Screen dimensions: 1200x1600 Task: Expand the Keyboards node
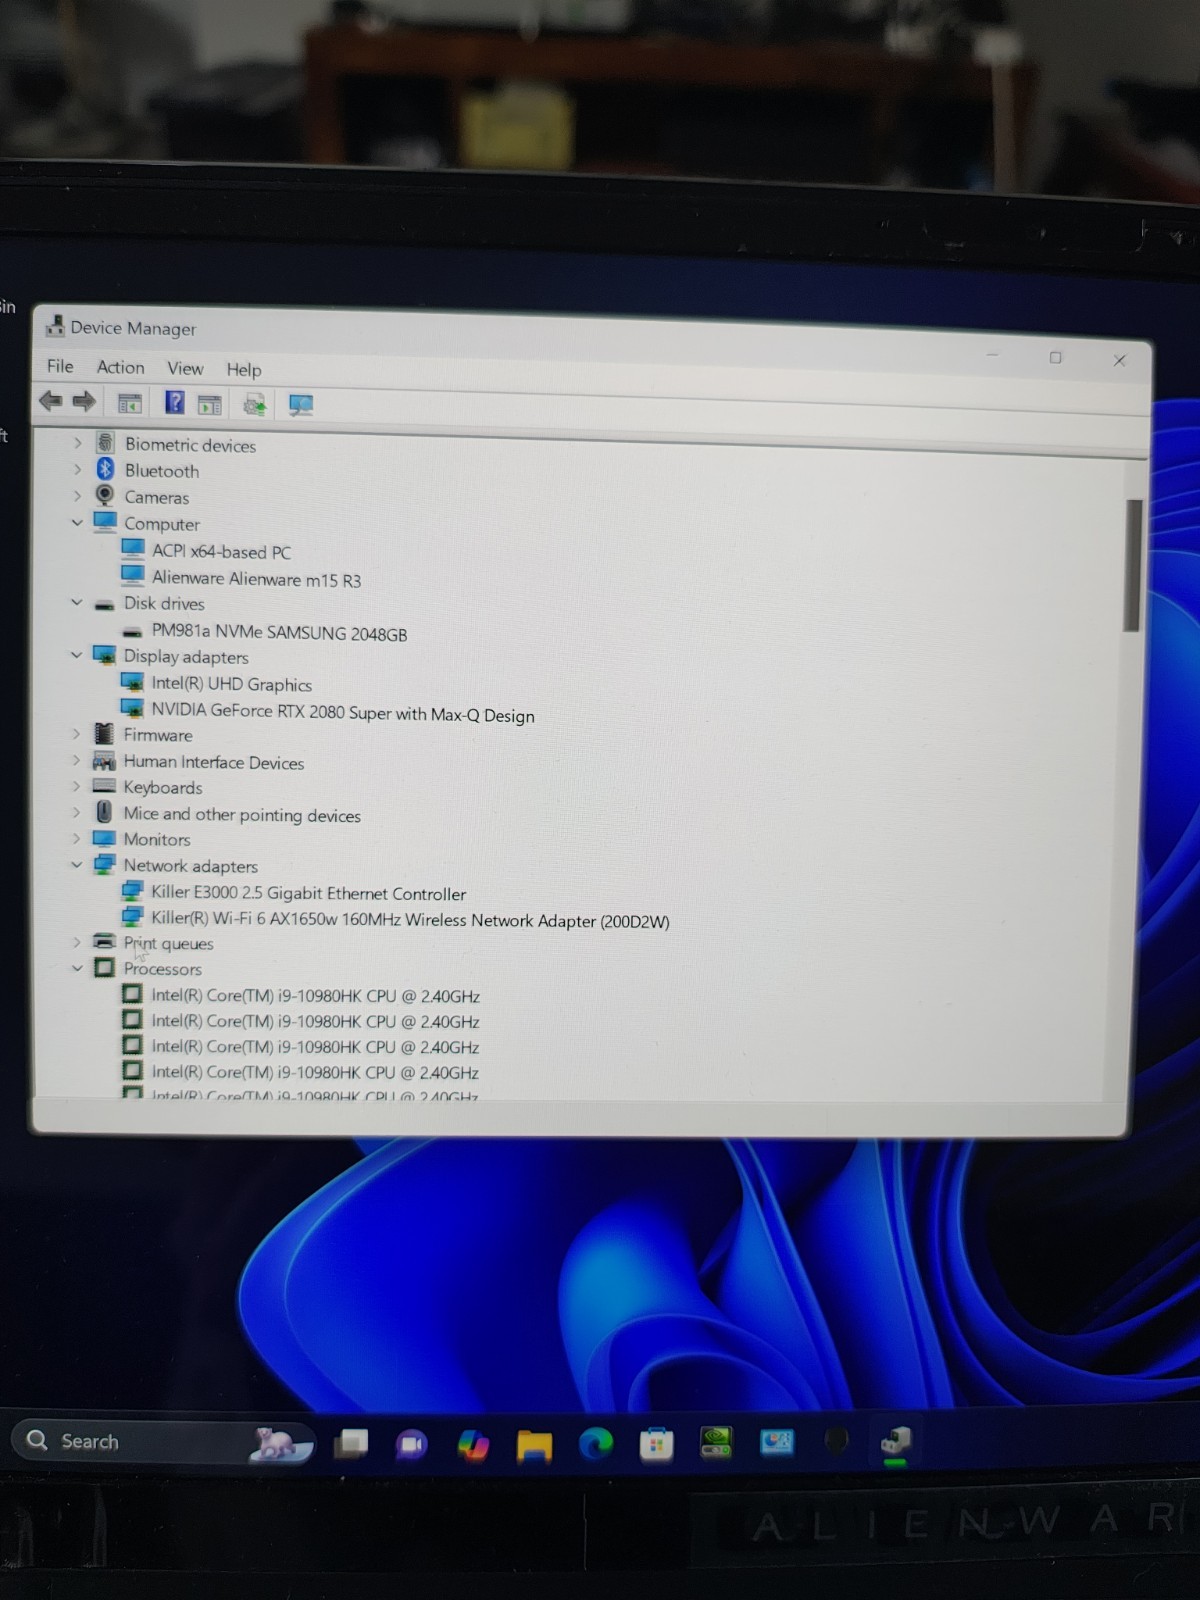77,786
